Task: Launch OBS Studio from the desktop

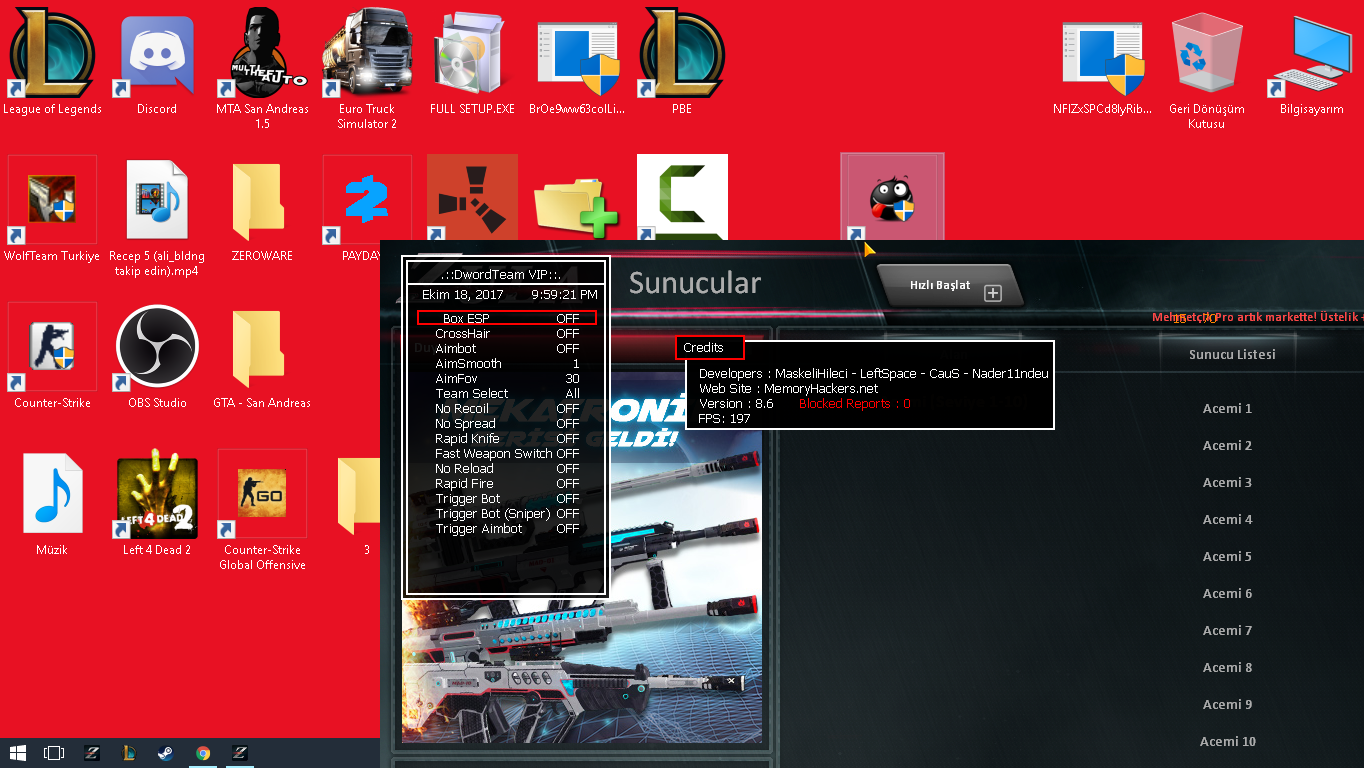Action: (157, 356)
